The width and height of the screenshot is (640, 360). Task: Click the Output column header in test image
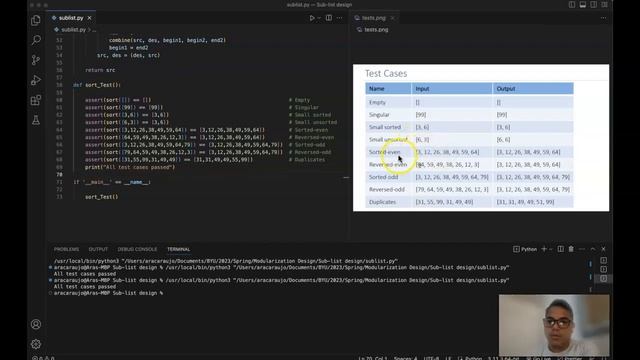506,89
